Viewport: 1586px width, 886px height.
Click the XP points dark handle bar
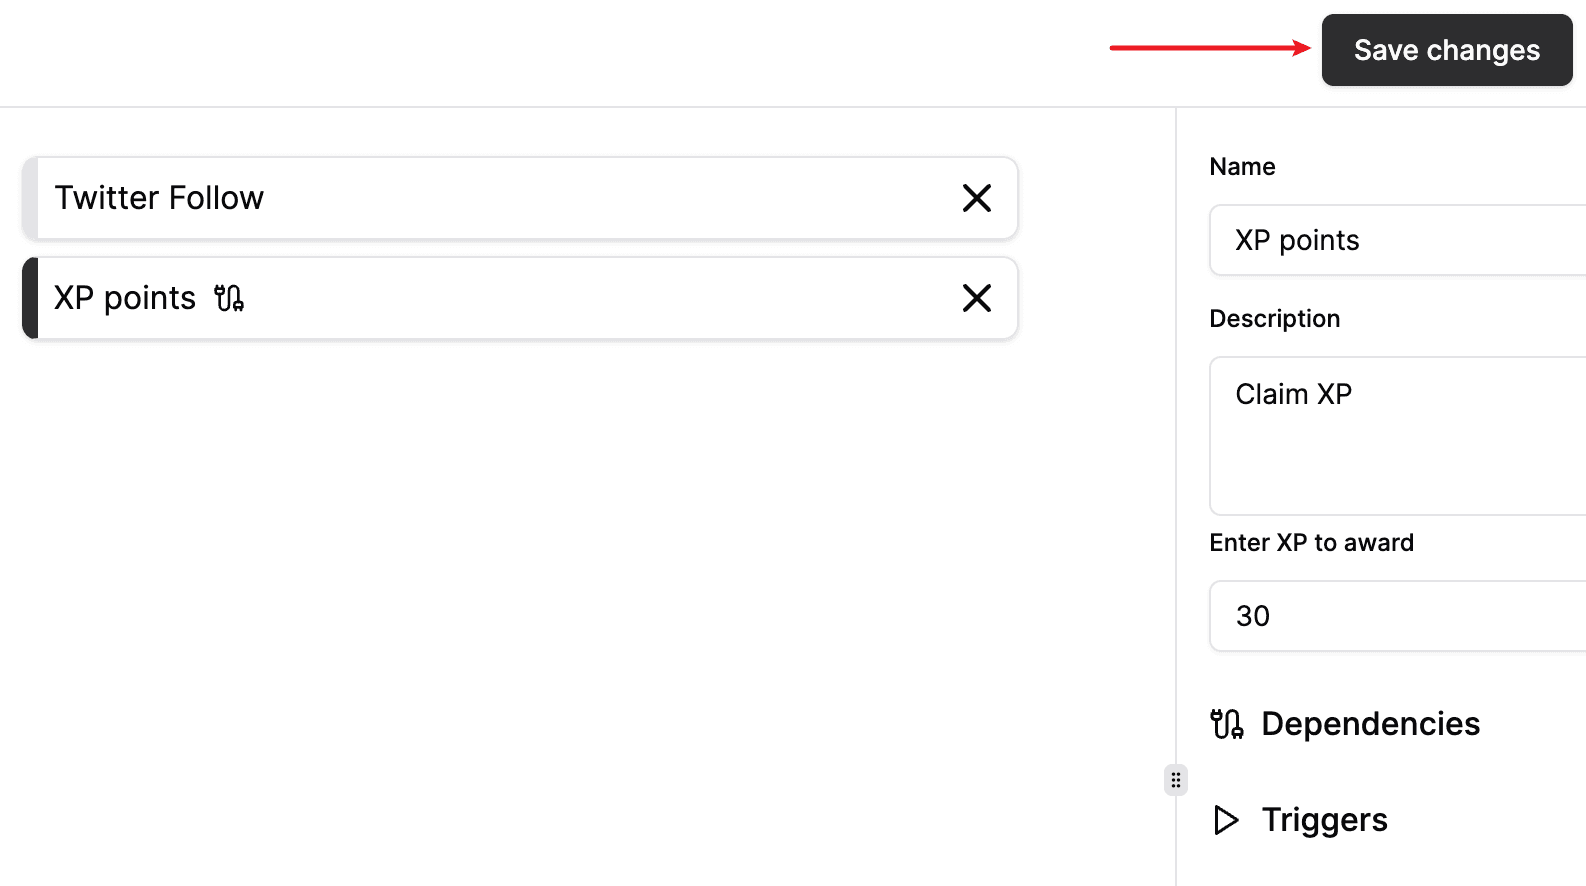point(30,298)
